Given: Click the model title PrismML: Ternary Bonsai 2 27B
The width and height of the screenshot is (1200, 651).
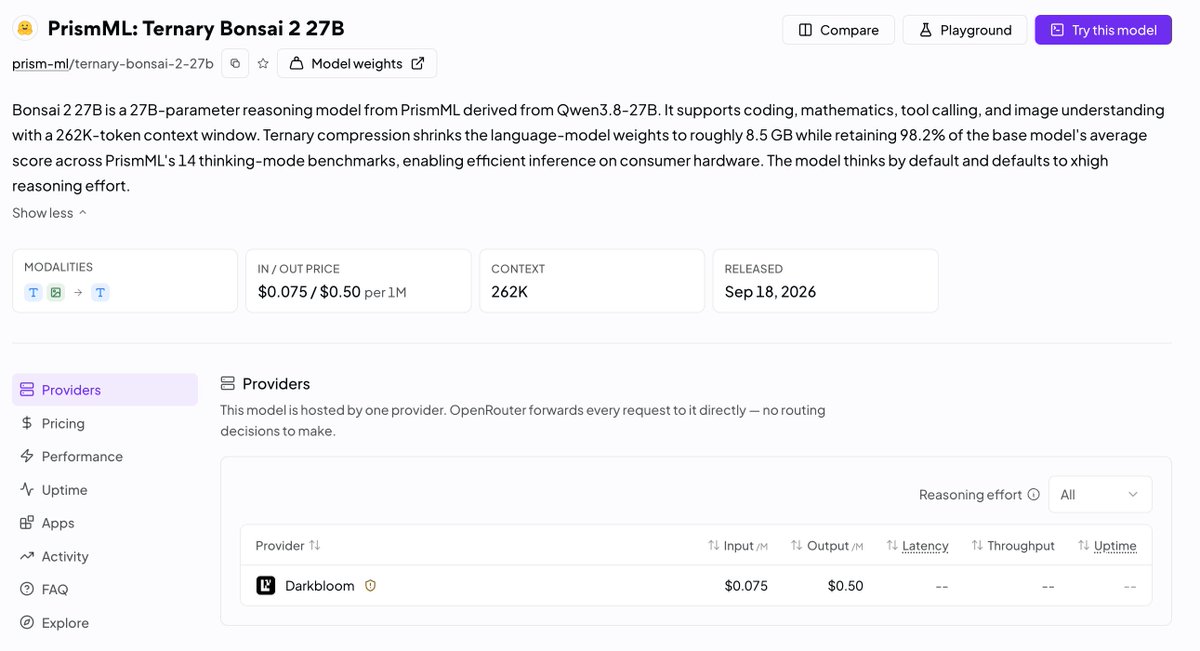Looking at the screenshot, I should pyautogui.click(x=196, y=28).
